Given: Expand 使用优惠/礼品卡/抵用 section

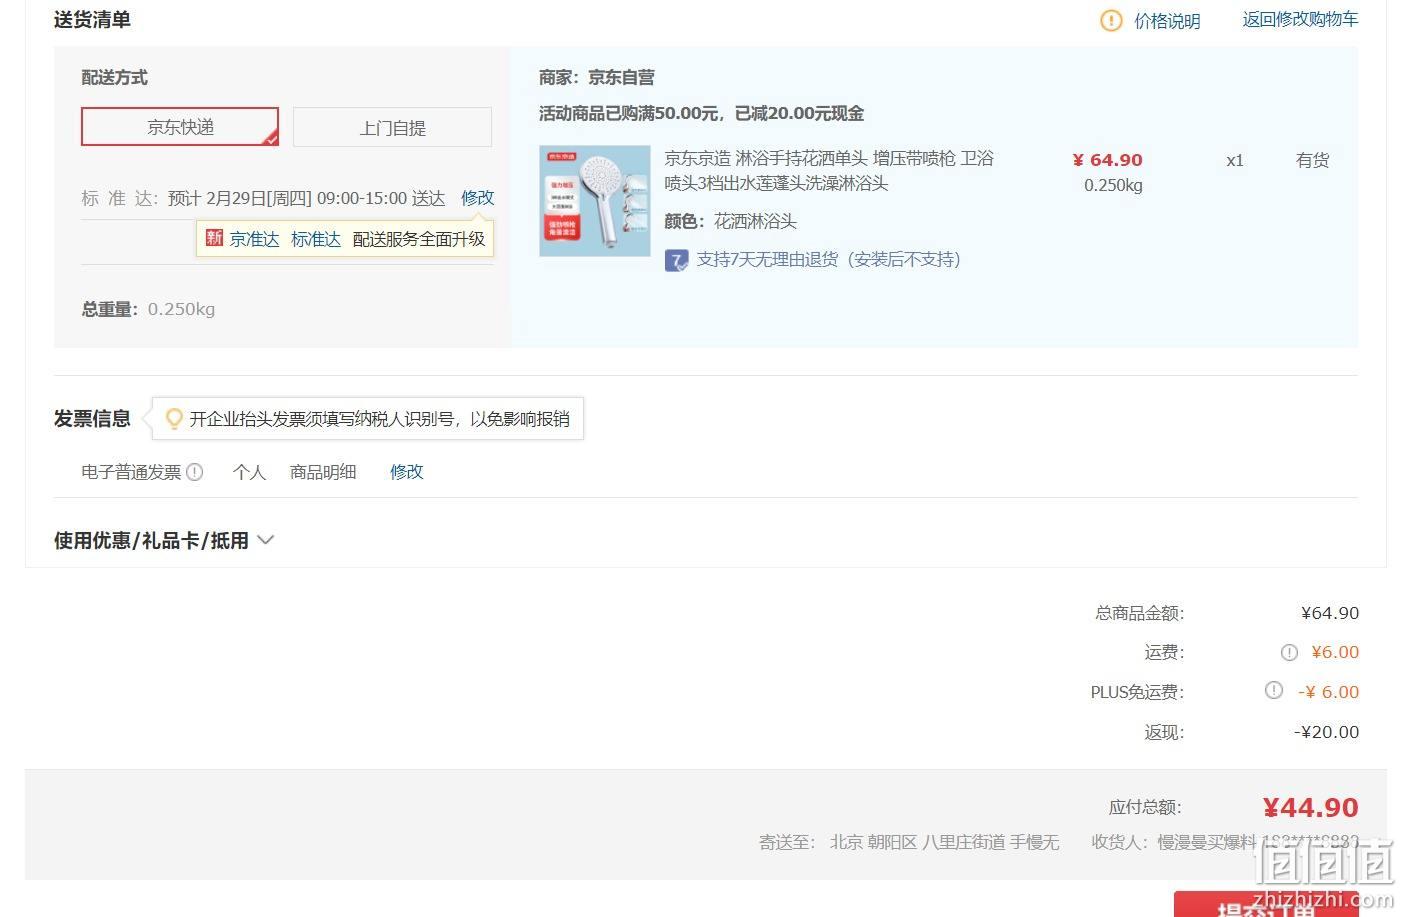Looking at the screenshot, I should 164,540.
